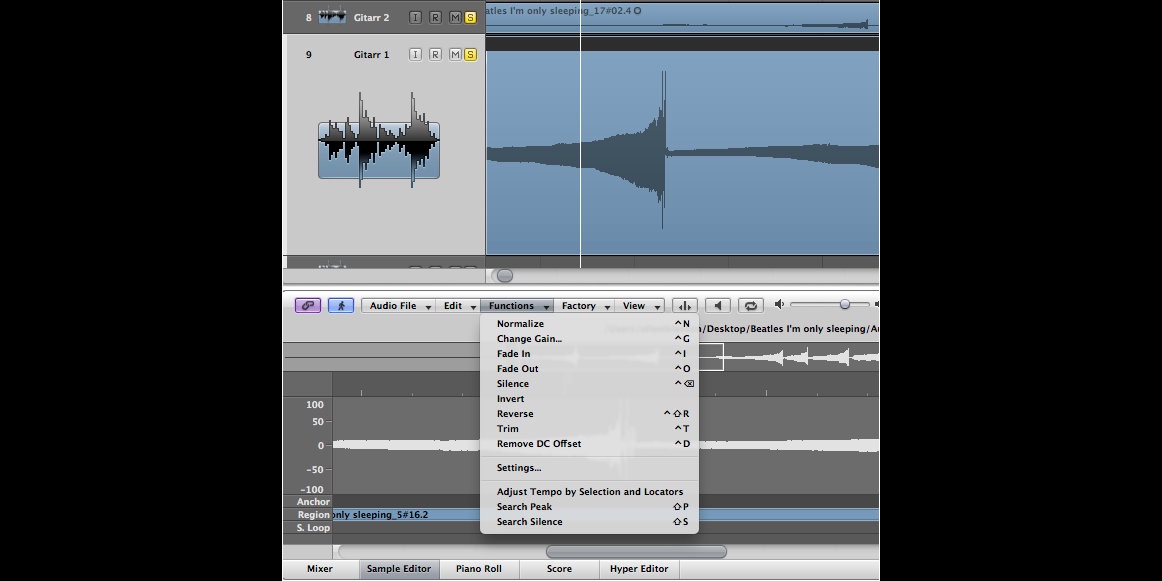Viewport: 1162px width, 581px height.
Task: Open the Mixer tab
Action: coord(319,569)
